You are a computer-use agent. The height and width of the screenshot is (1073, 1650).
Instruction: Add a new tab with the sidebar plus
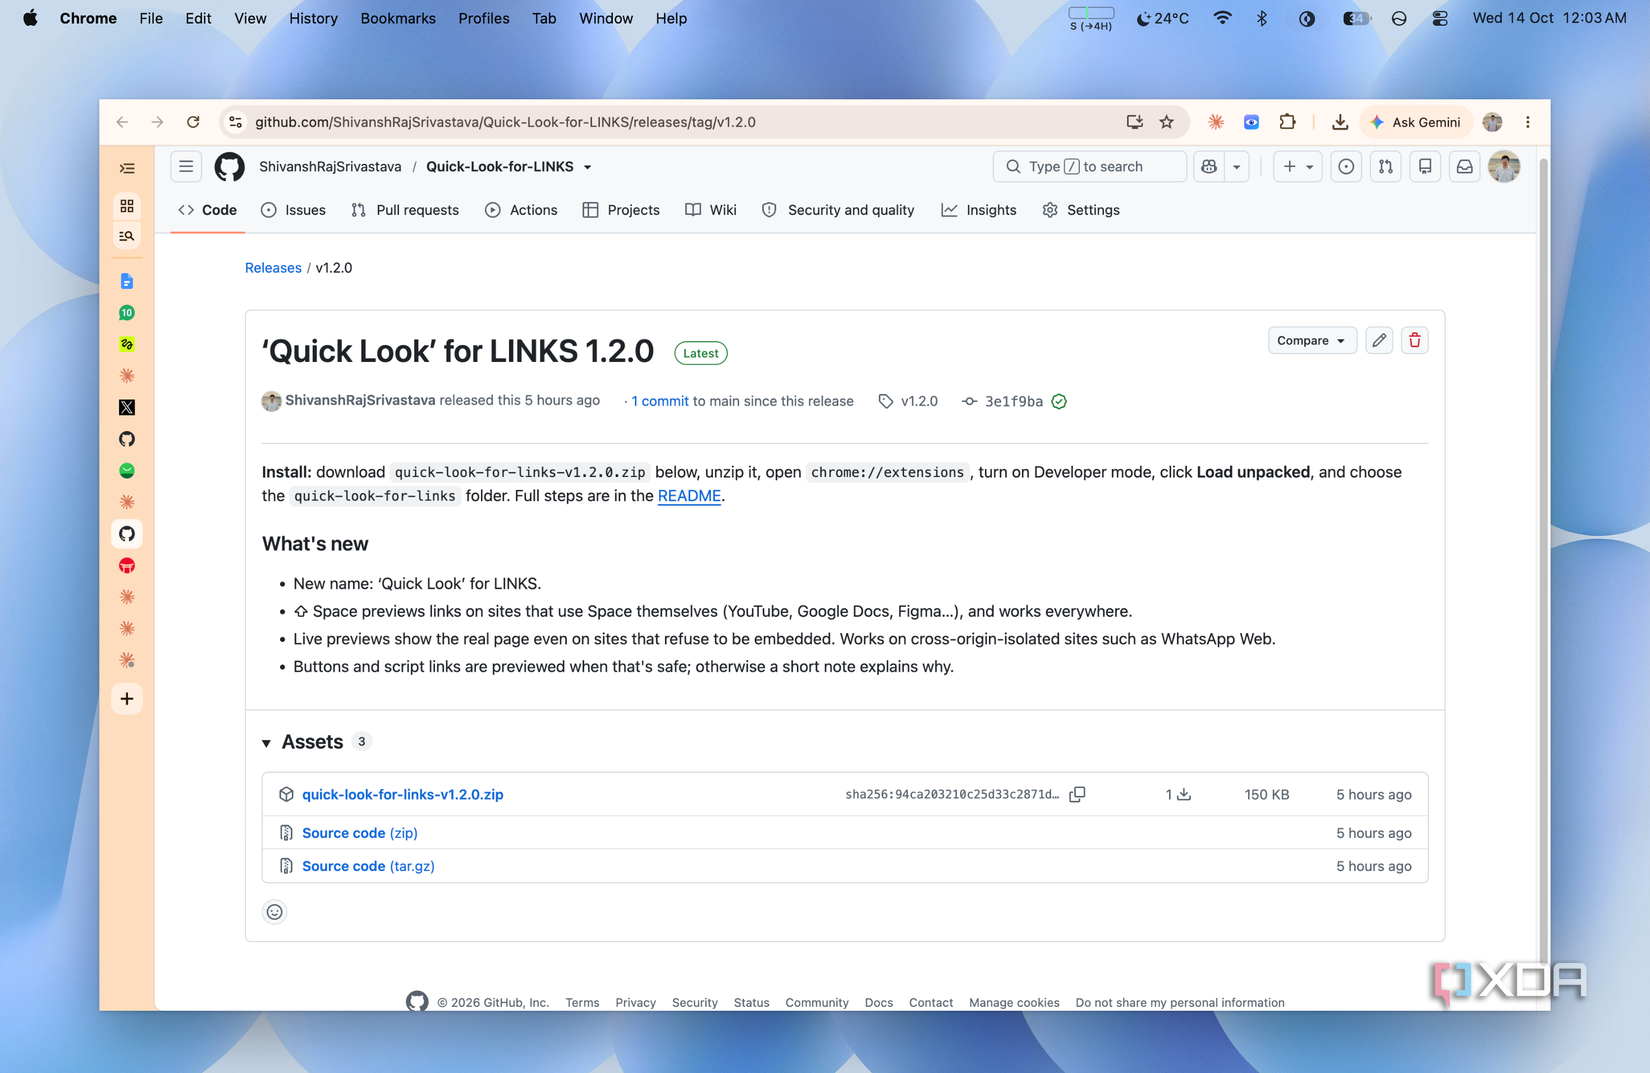127,699
